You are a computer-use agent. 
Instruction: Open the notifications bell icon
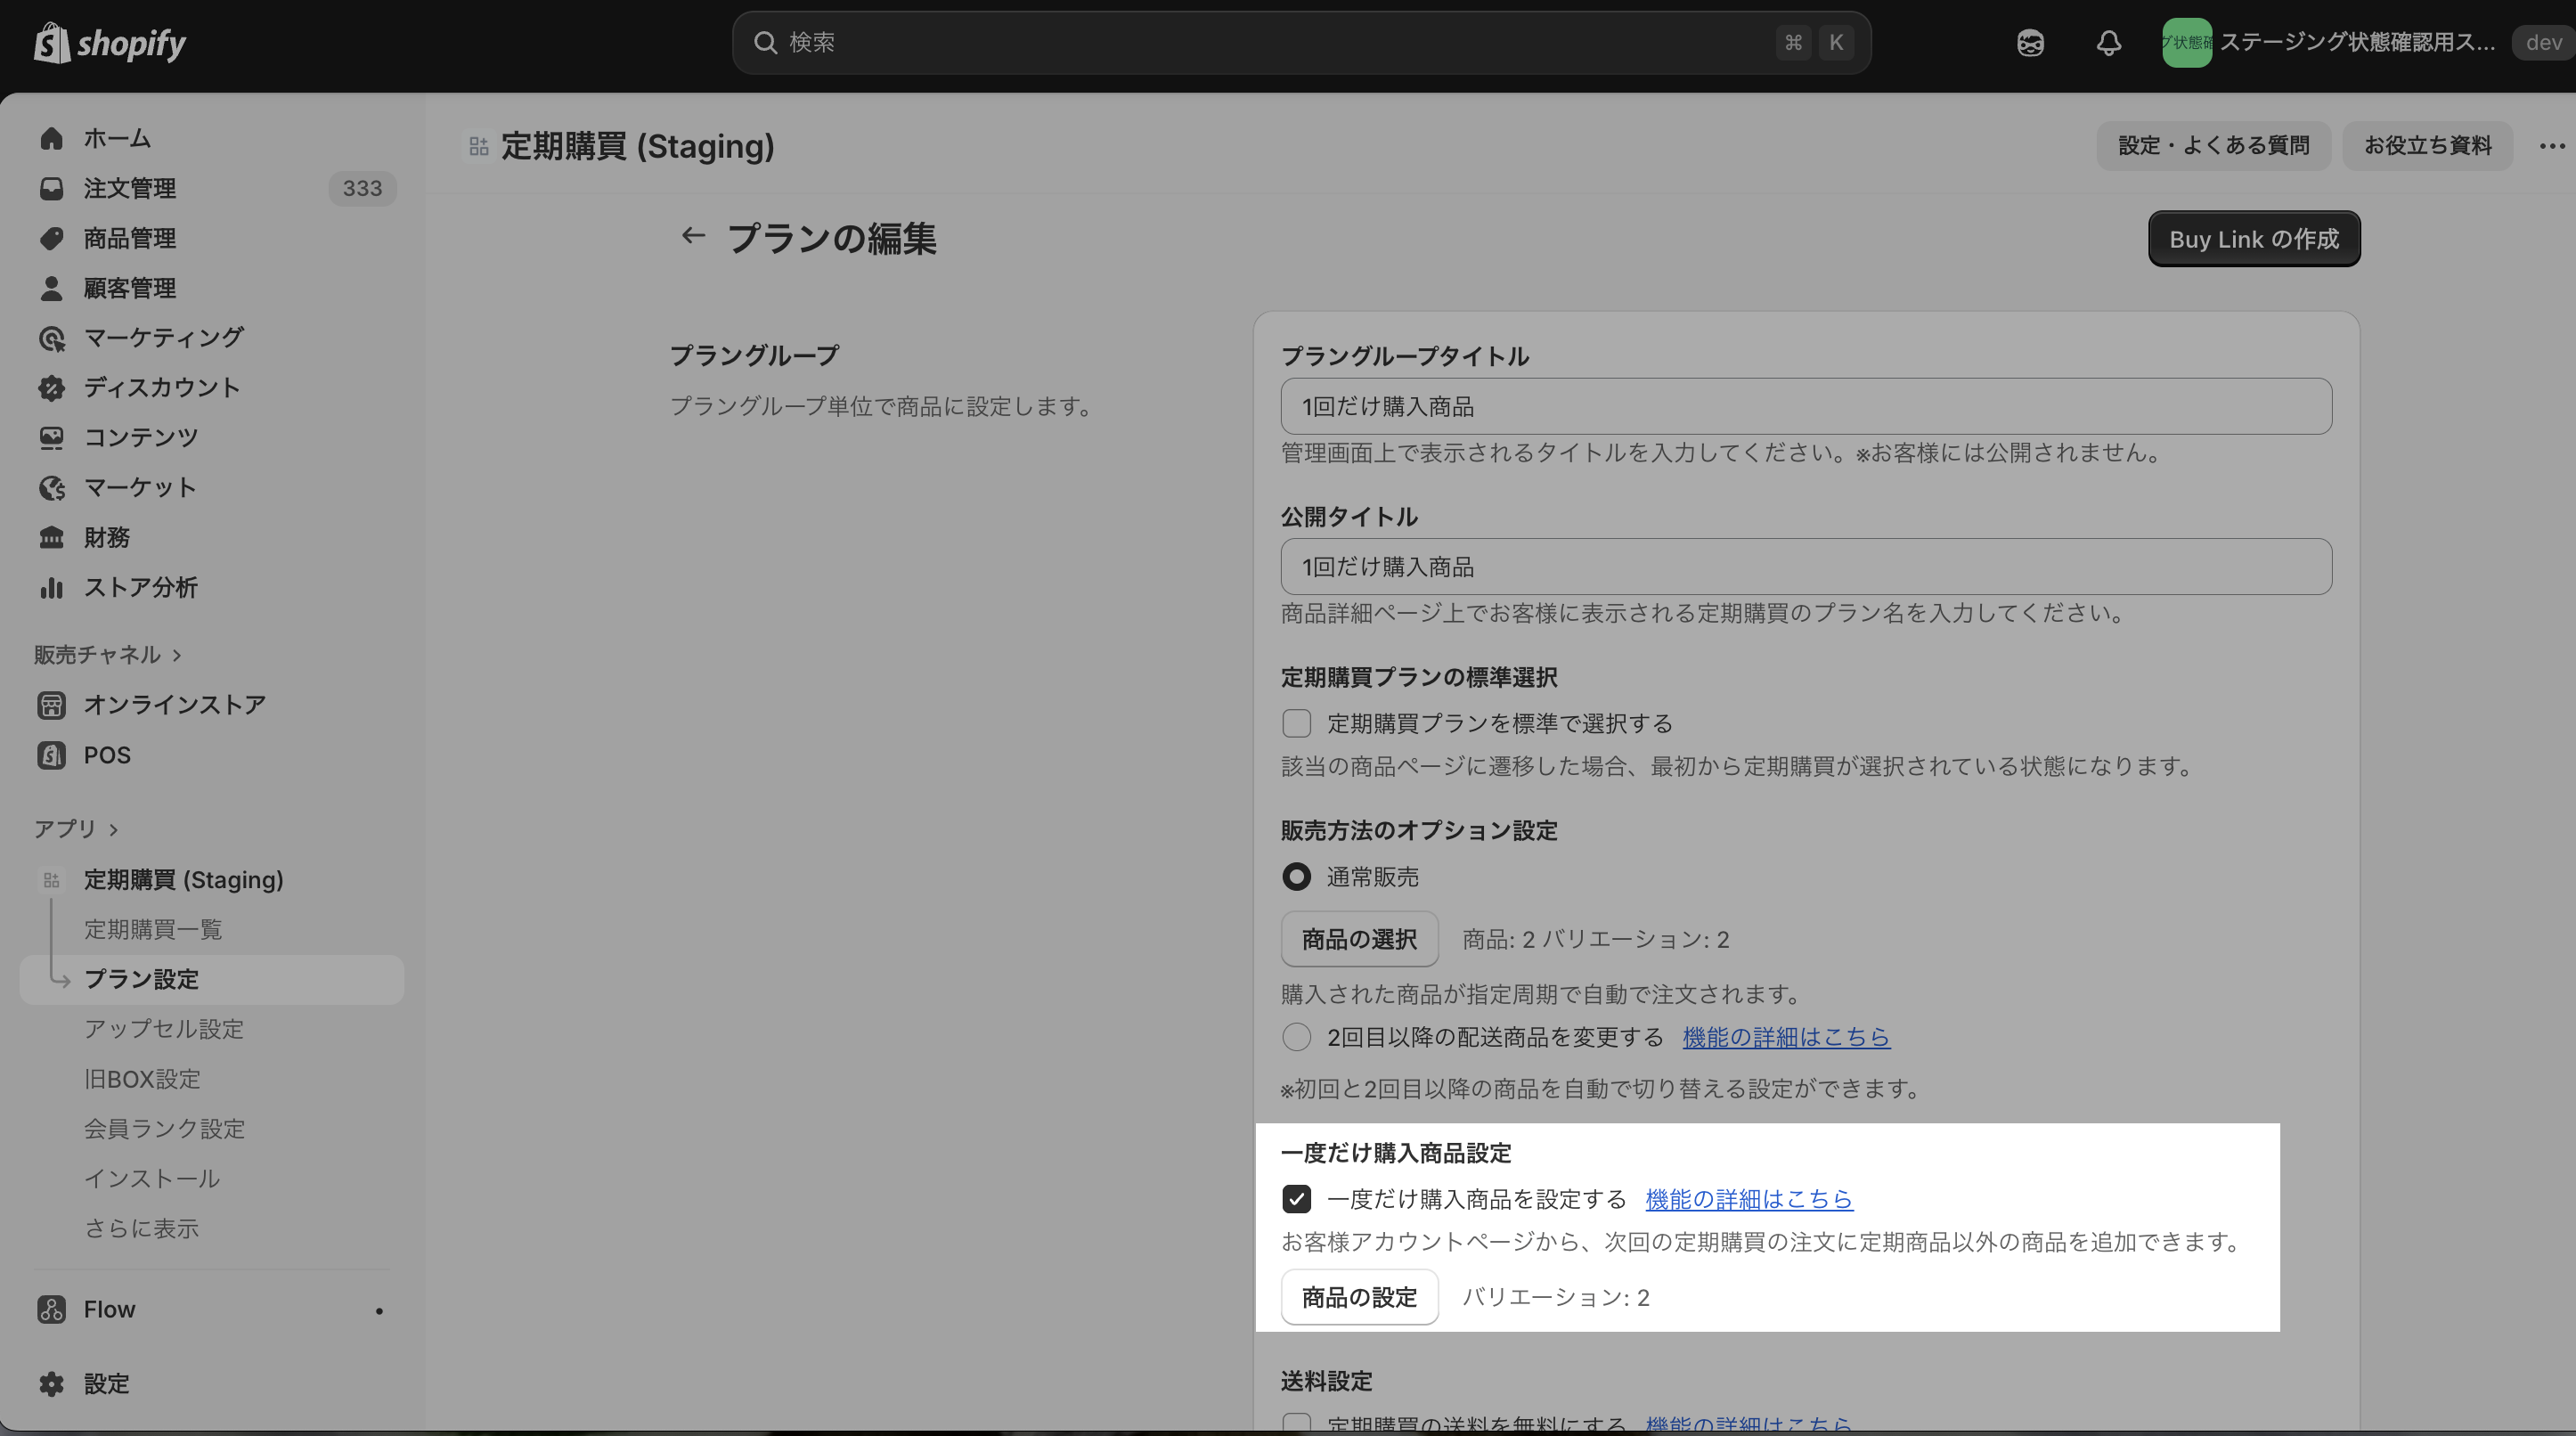[2108, 43]
